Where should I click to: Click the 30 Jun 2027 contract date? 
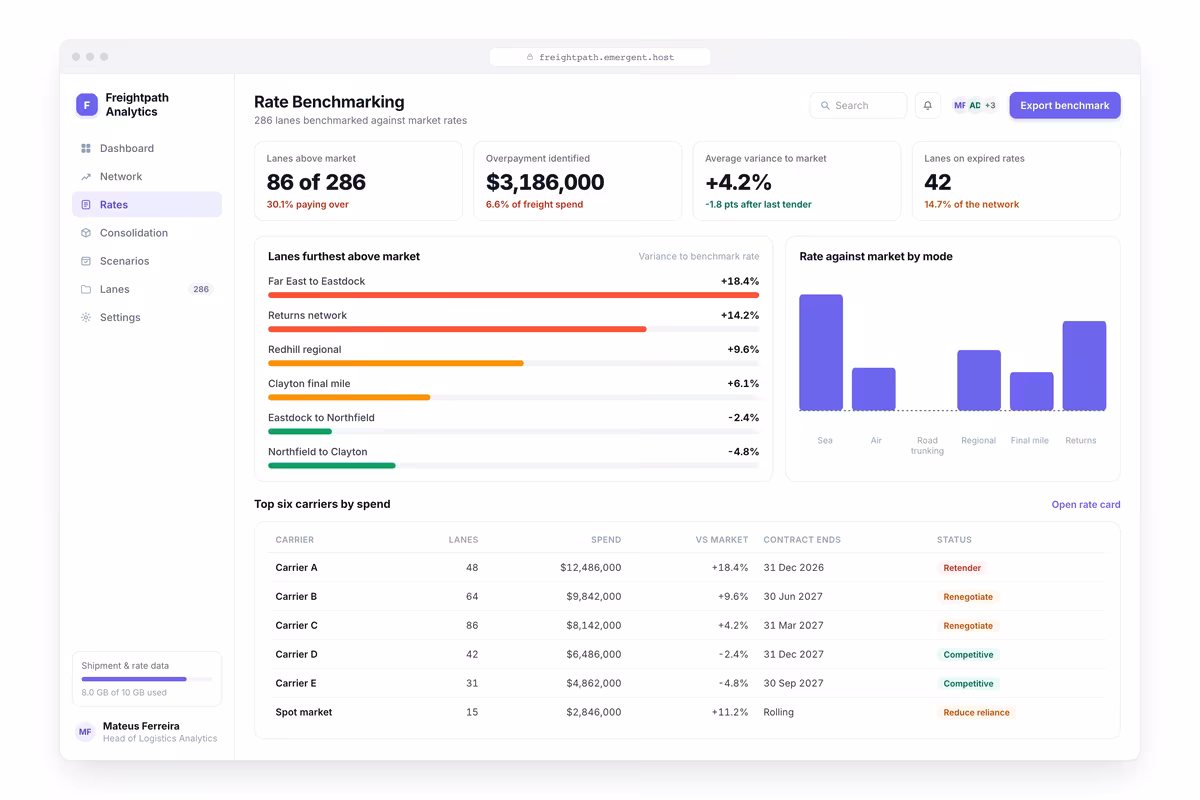[x=793, y=597]
